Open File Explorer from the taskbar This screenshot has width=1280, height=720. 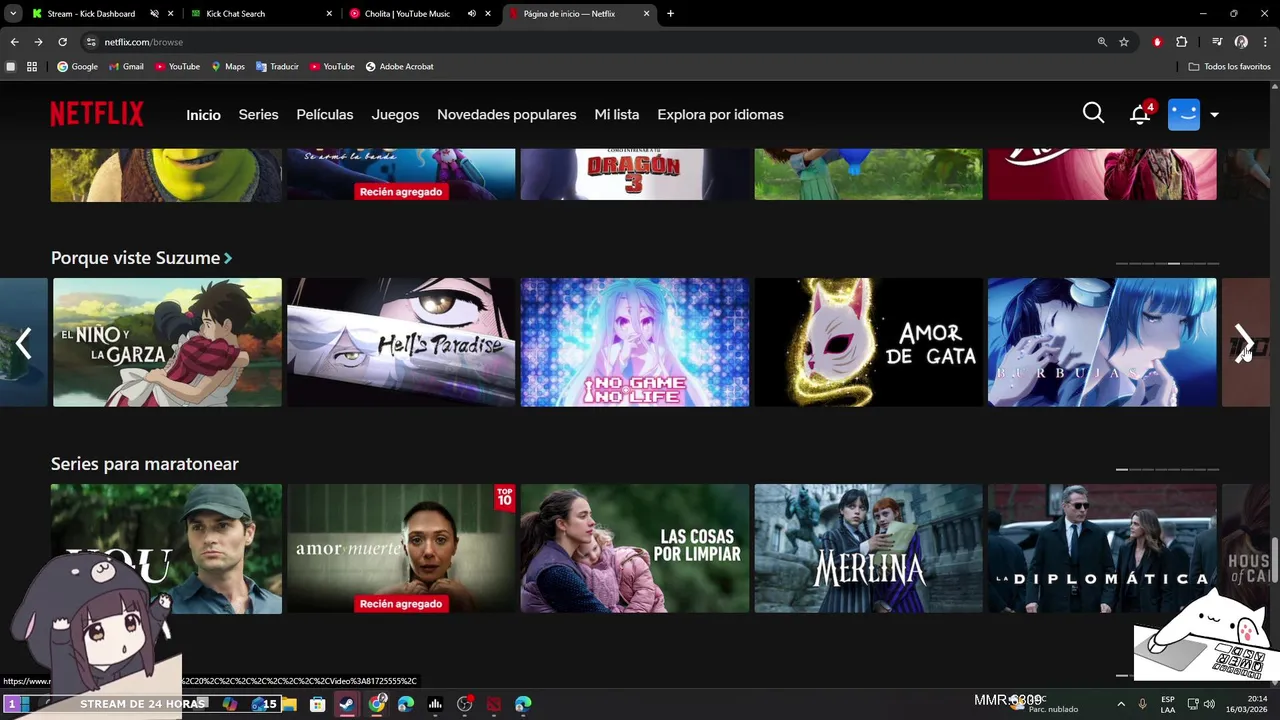289,704
